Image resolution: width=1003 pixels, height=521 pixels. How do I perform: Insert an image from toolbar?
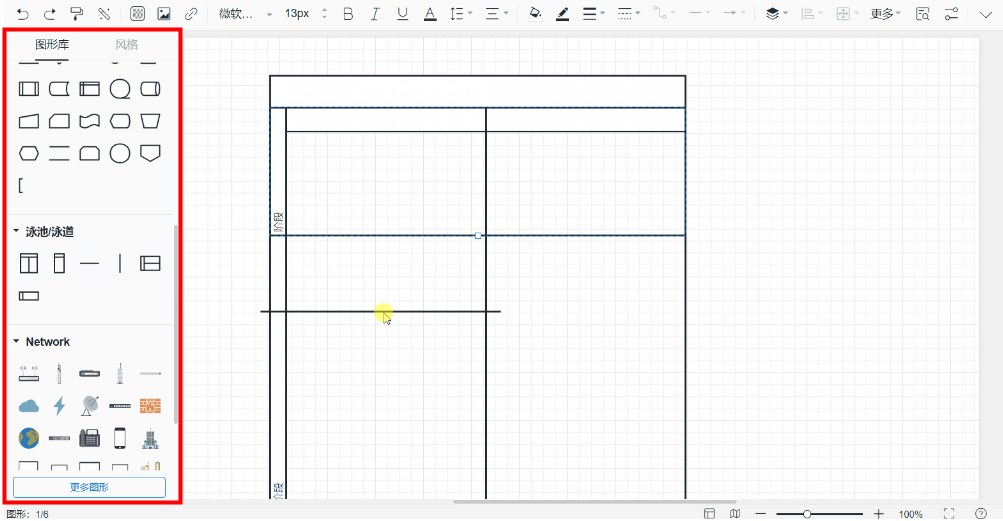(164, 13)
